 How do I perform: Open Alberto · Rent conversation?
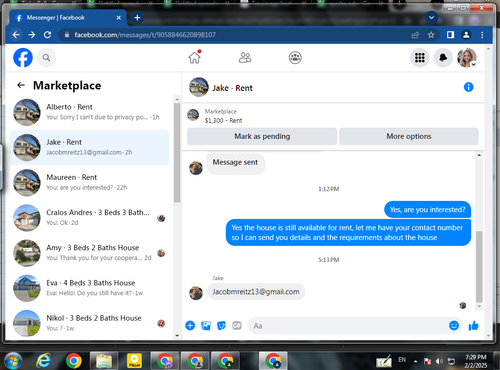pyautogui.click(x=89, y=112)
